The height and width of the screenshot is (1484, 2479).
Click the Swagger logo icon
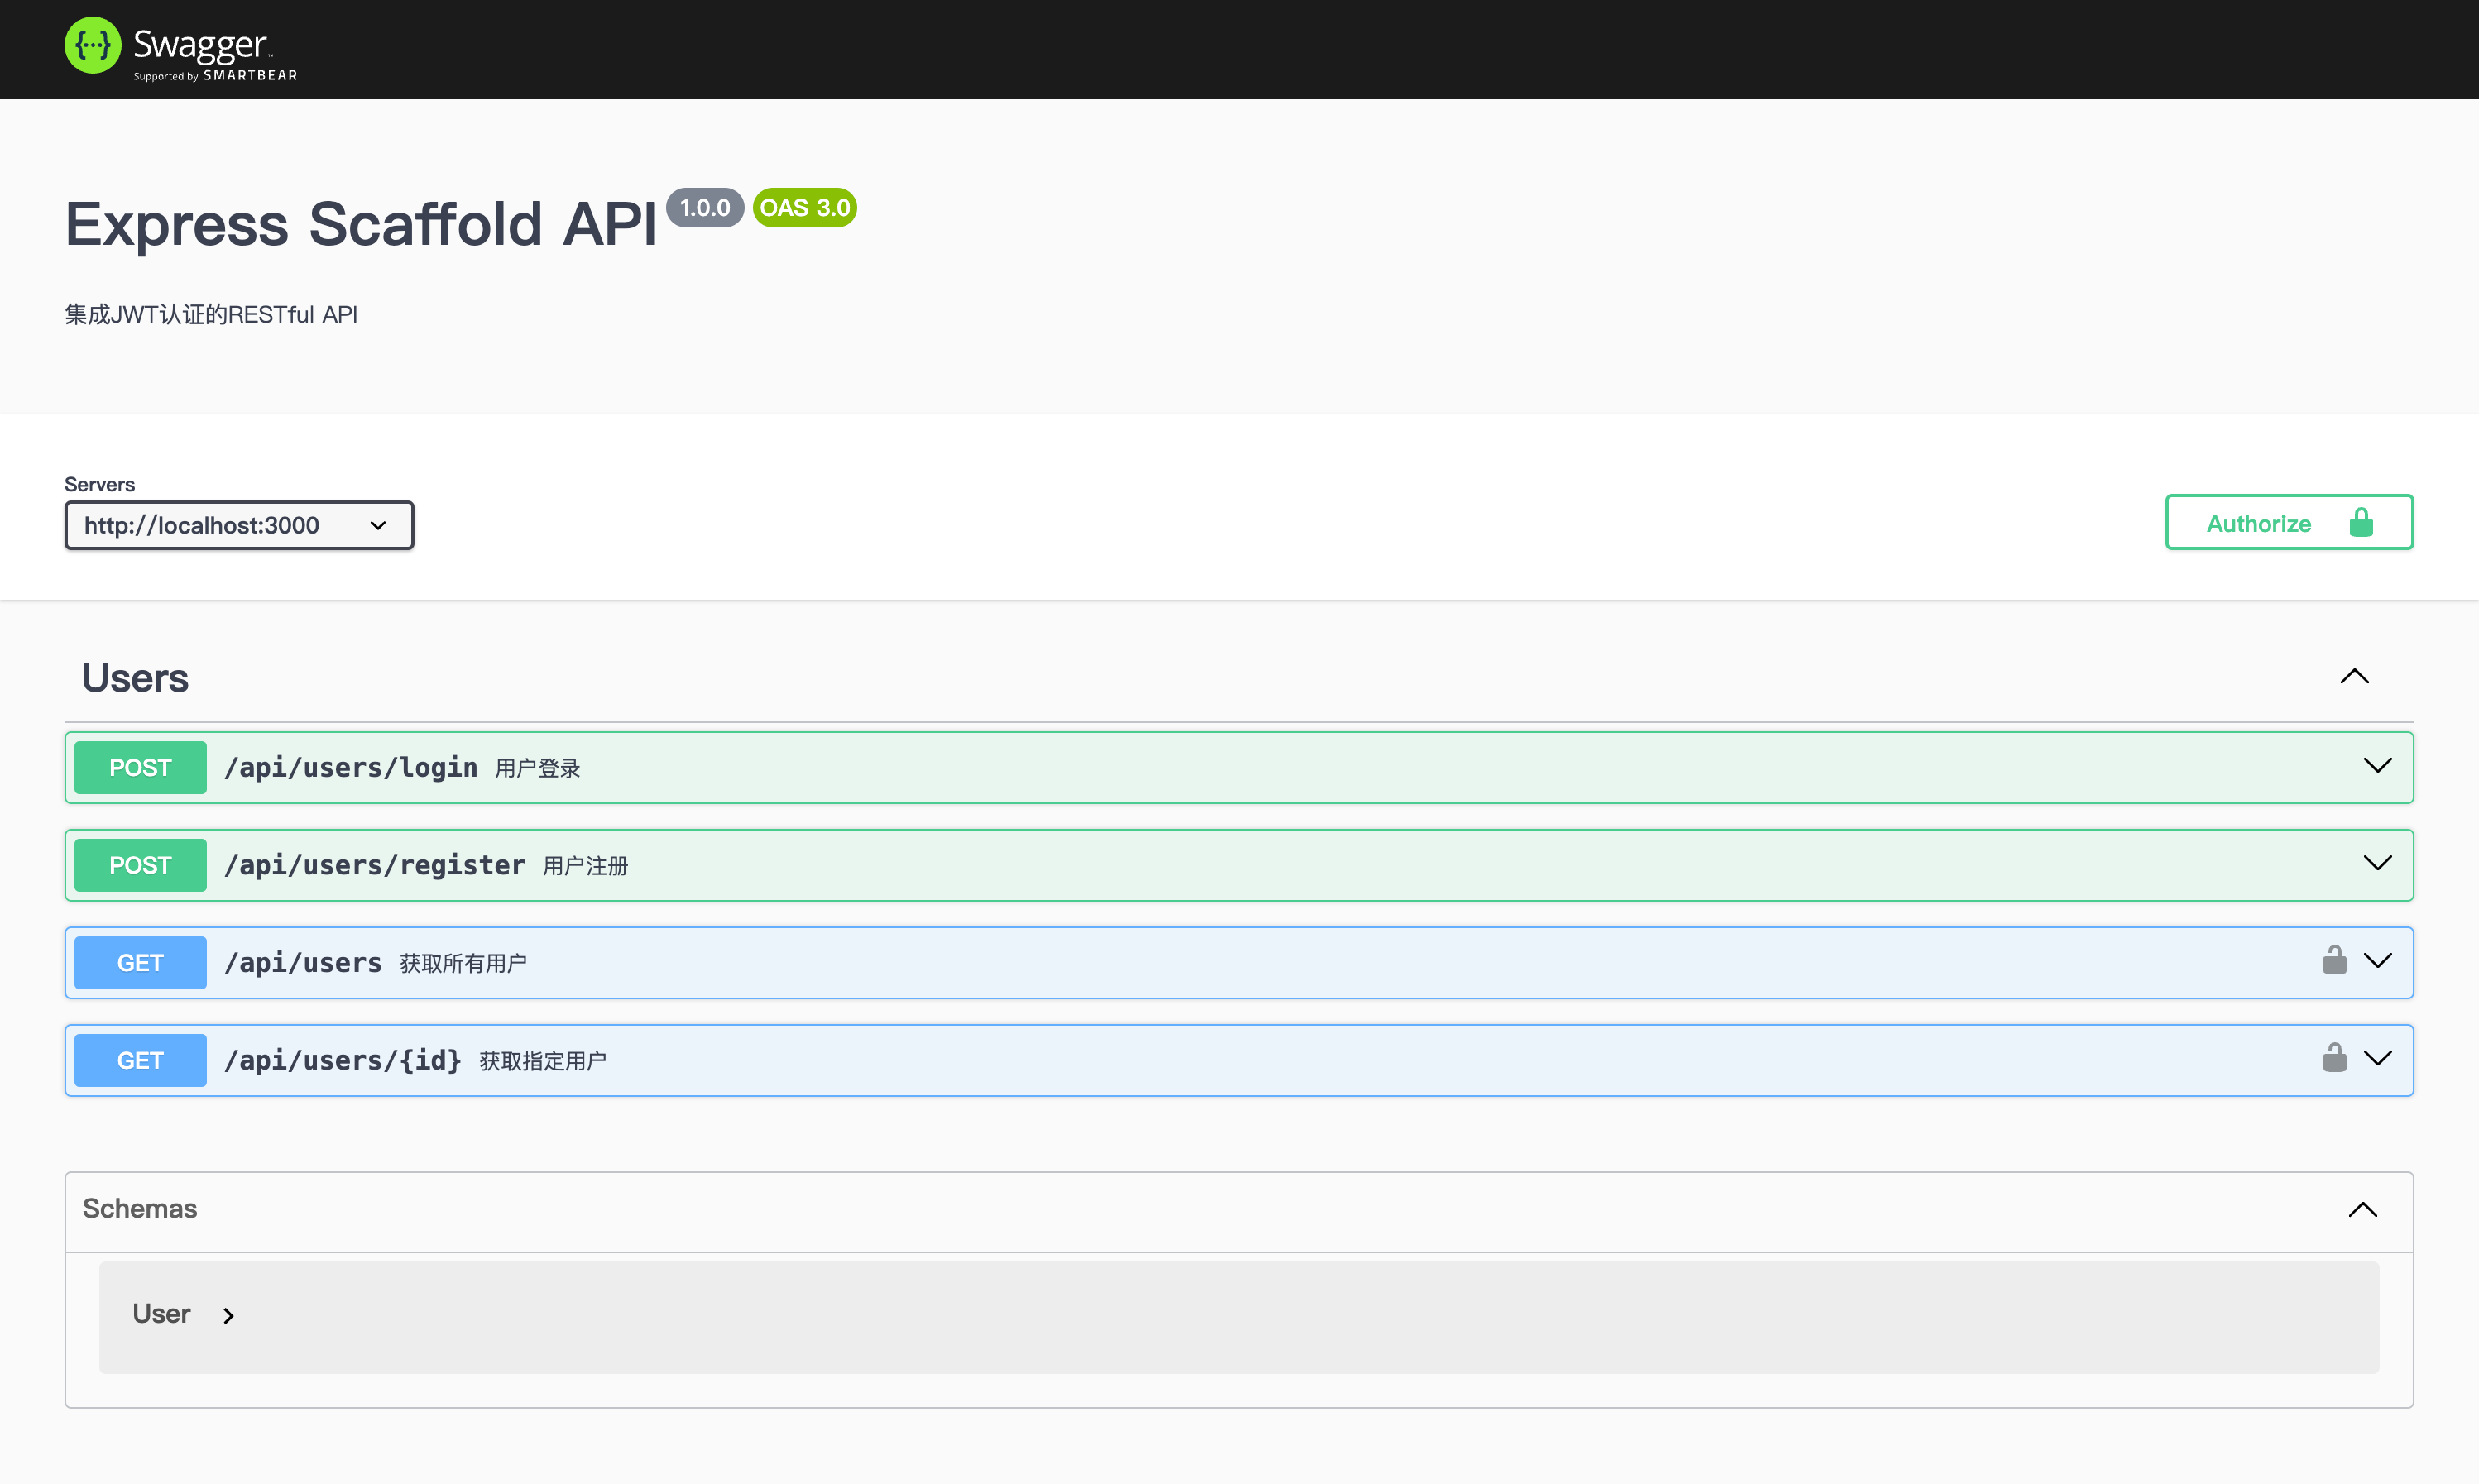(92, 46)
